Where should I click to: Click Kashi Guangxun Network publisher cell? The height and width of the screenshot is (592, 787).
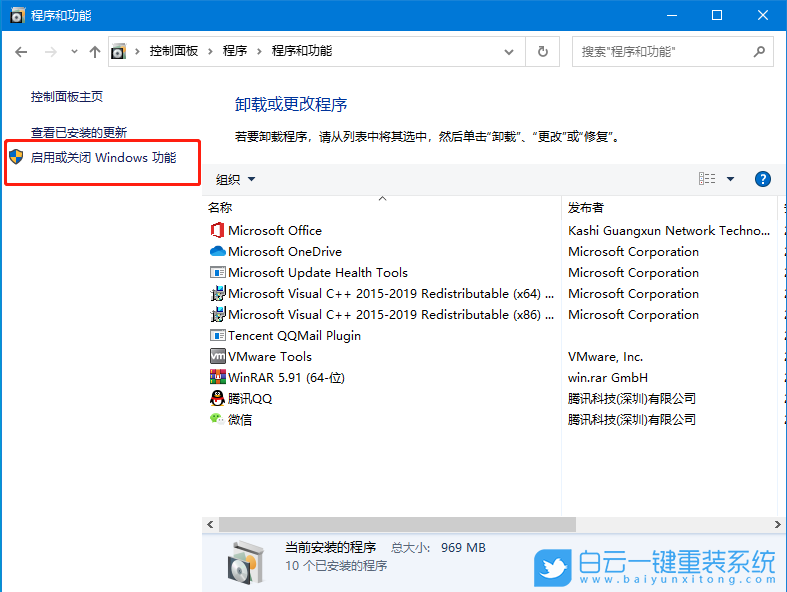669,230
